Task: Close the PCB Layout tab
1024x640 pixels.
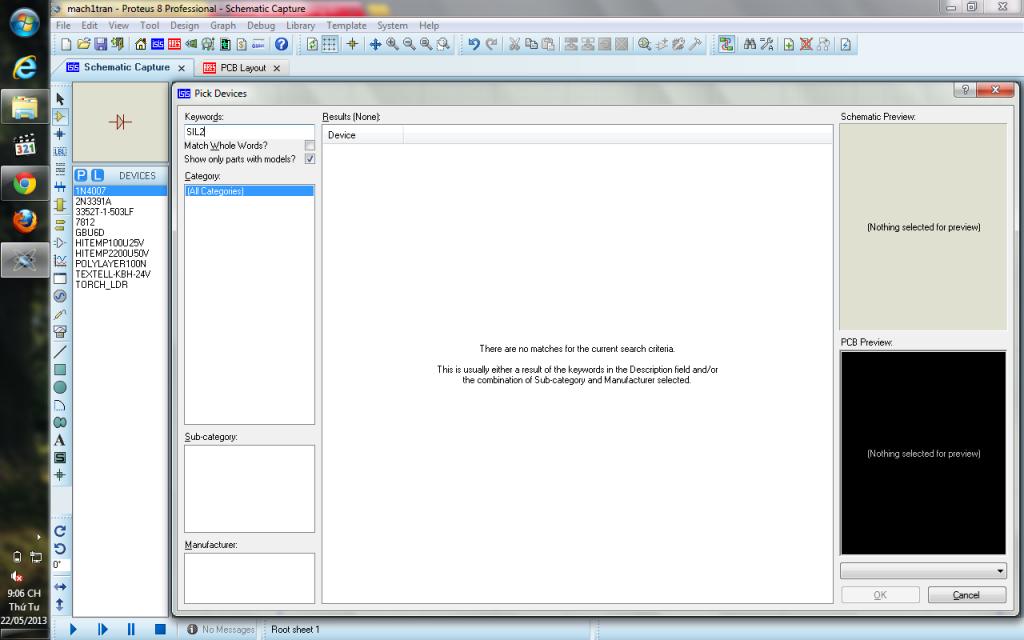Action: click(x=277, y=68)
